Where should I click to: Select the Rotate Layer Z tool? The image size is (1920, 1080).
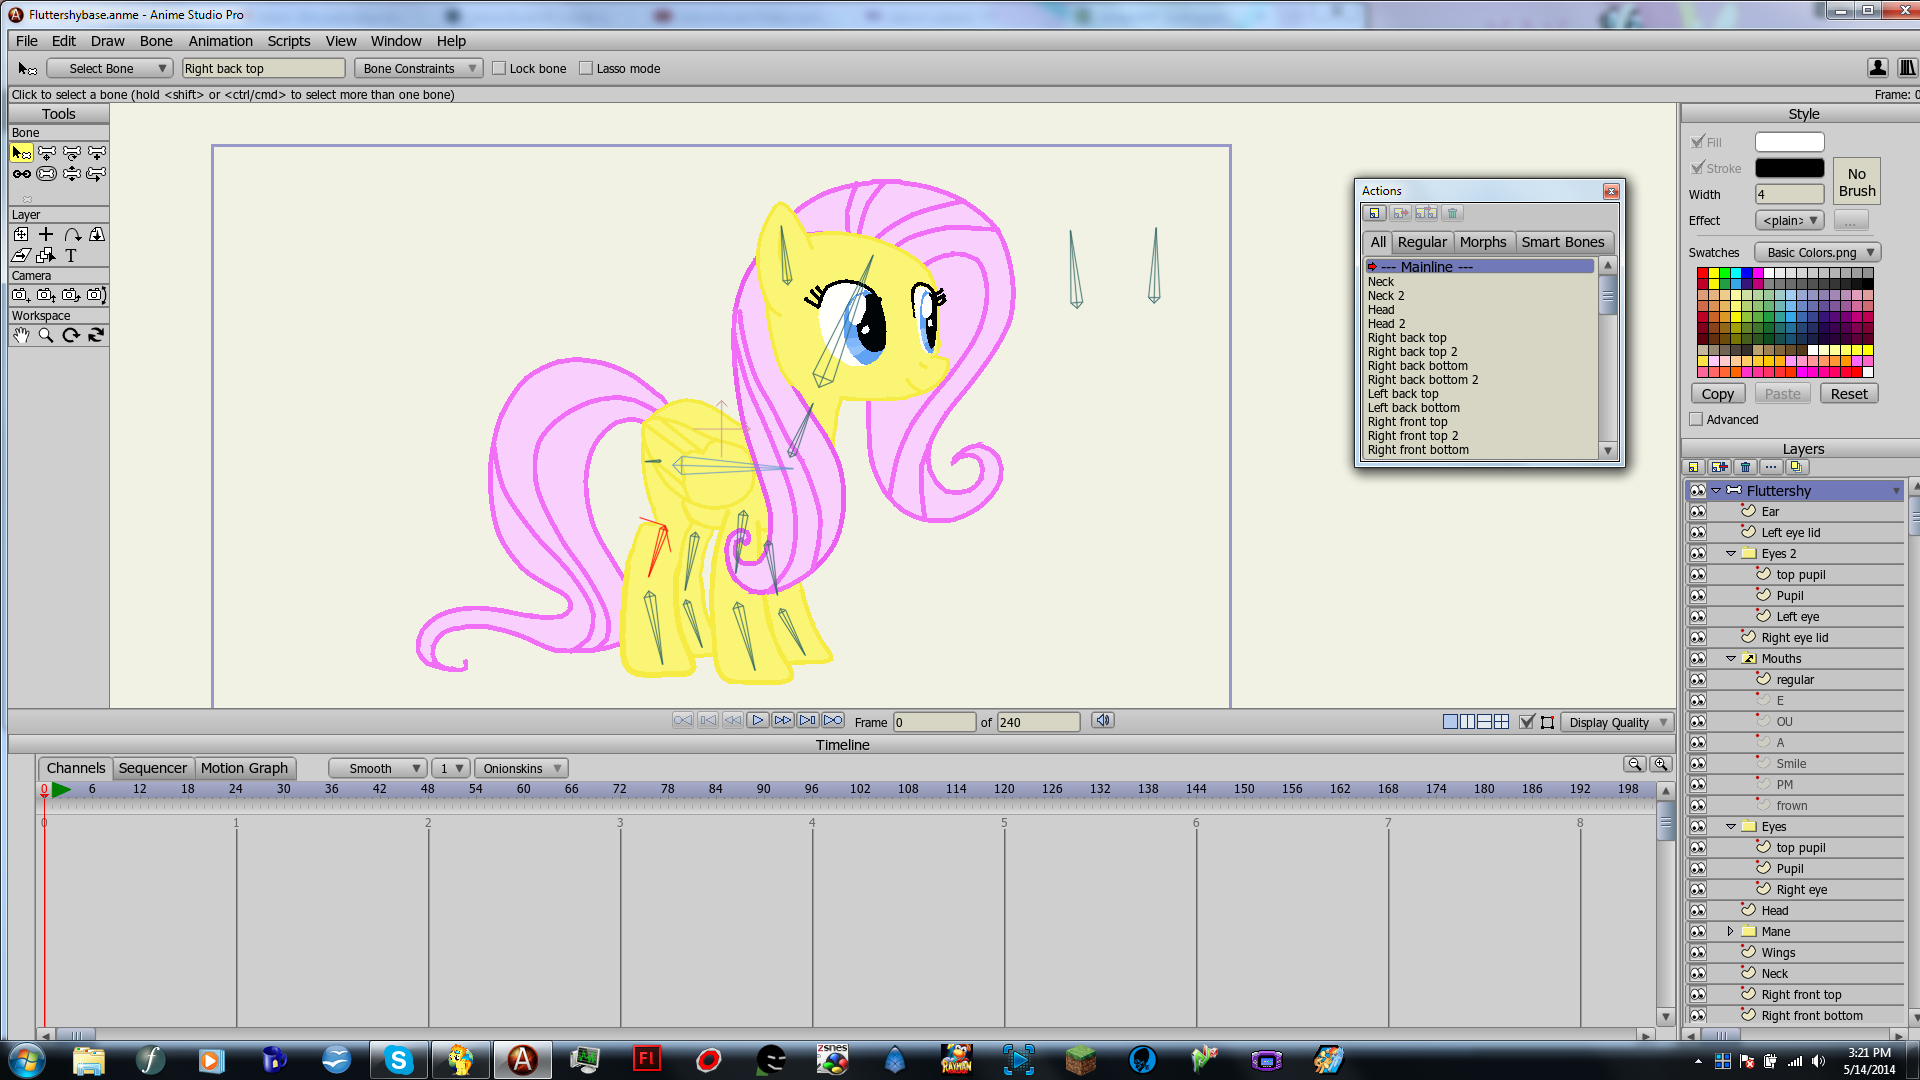pyautogui.click(x=71, y=234)
